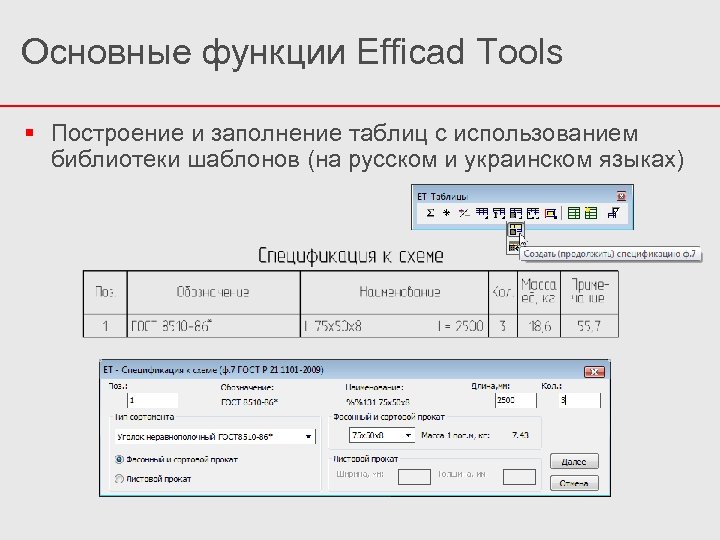Viewport: 720px width, 540px height.
Task: Click the L 75x50x8 cell in the table
Action: click(x=394, y=326)
